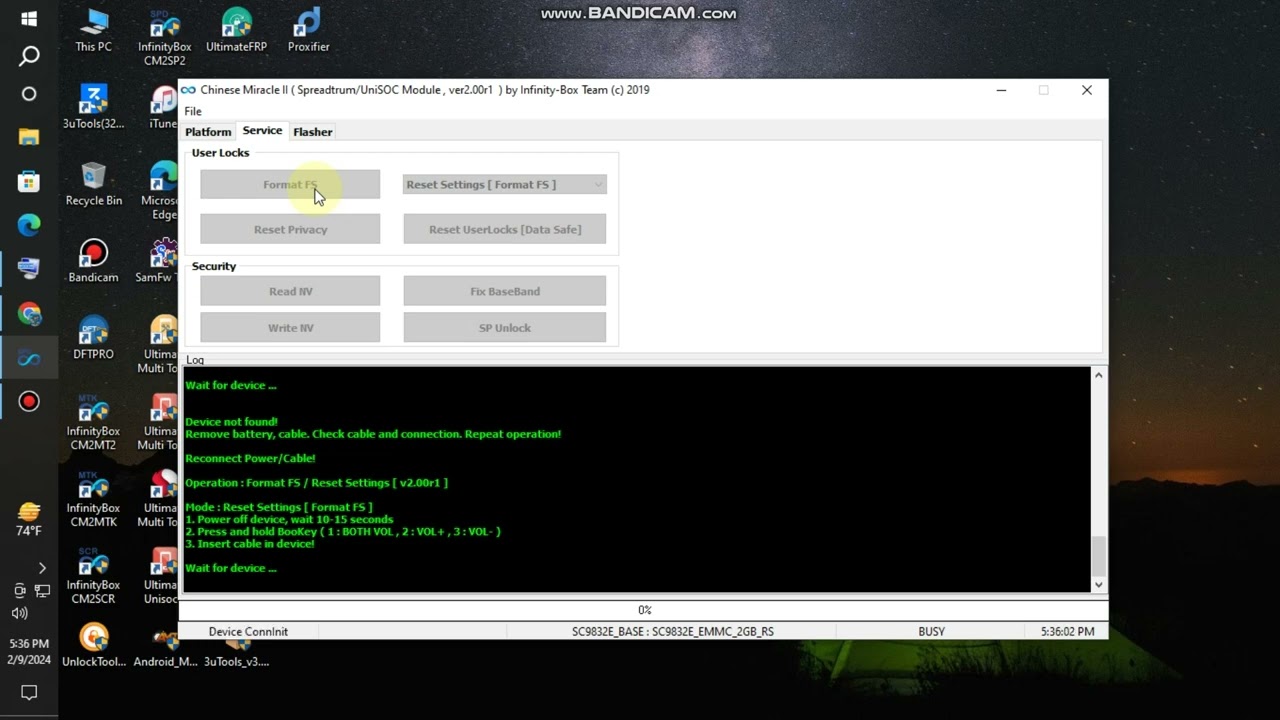Click the SP Unlock button

pos(504,327)
